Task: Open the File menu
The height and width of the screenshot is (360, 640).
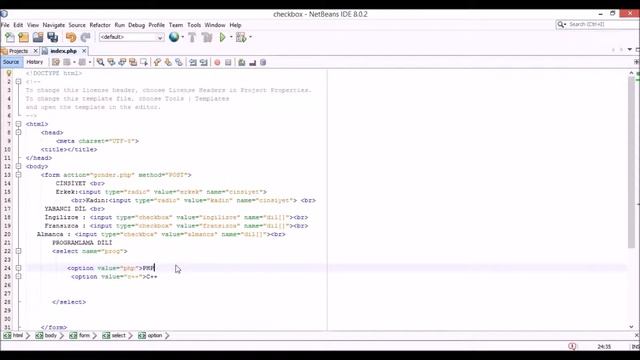Action: (5, 25)
